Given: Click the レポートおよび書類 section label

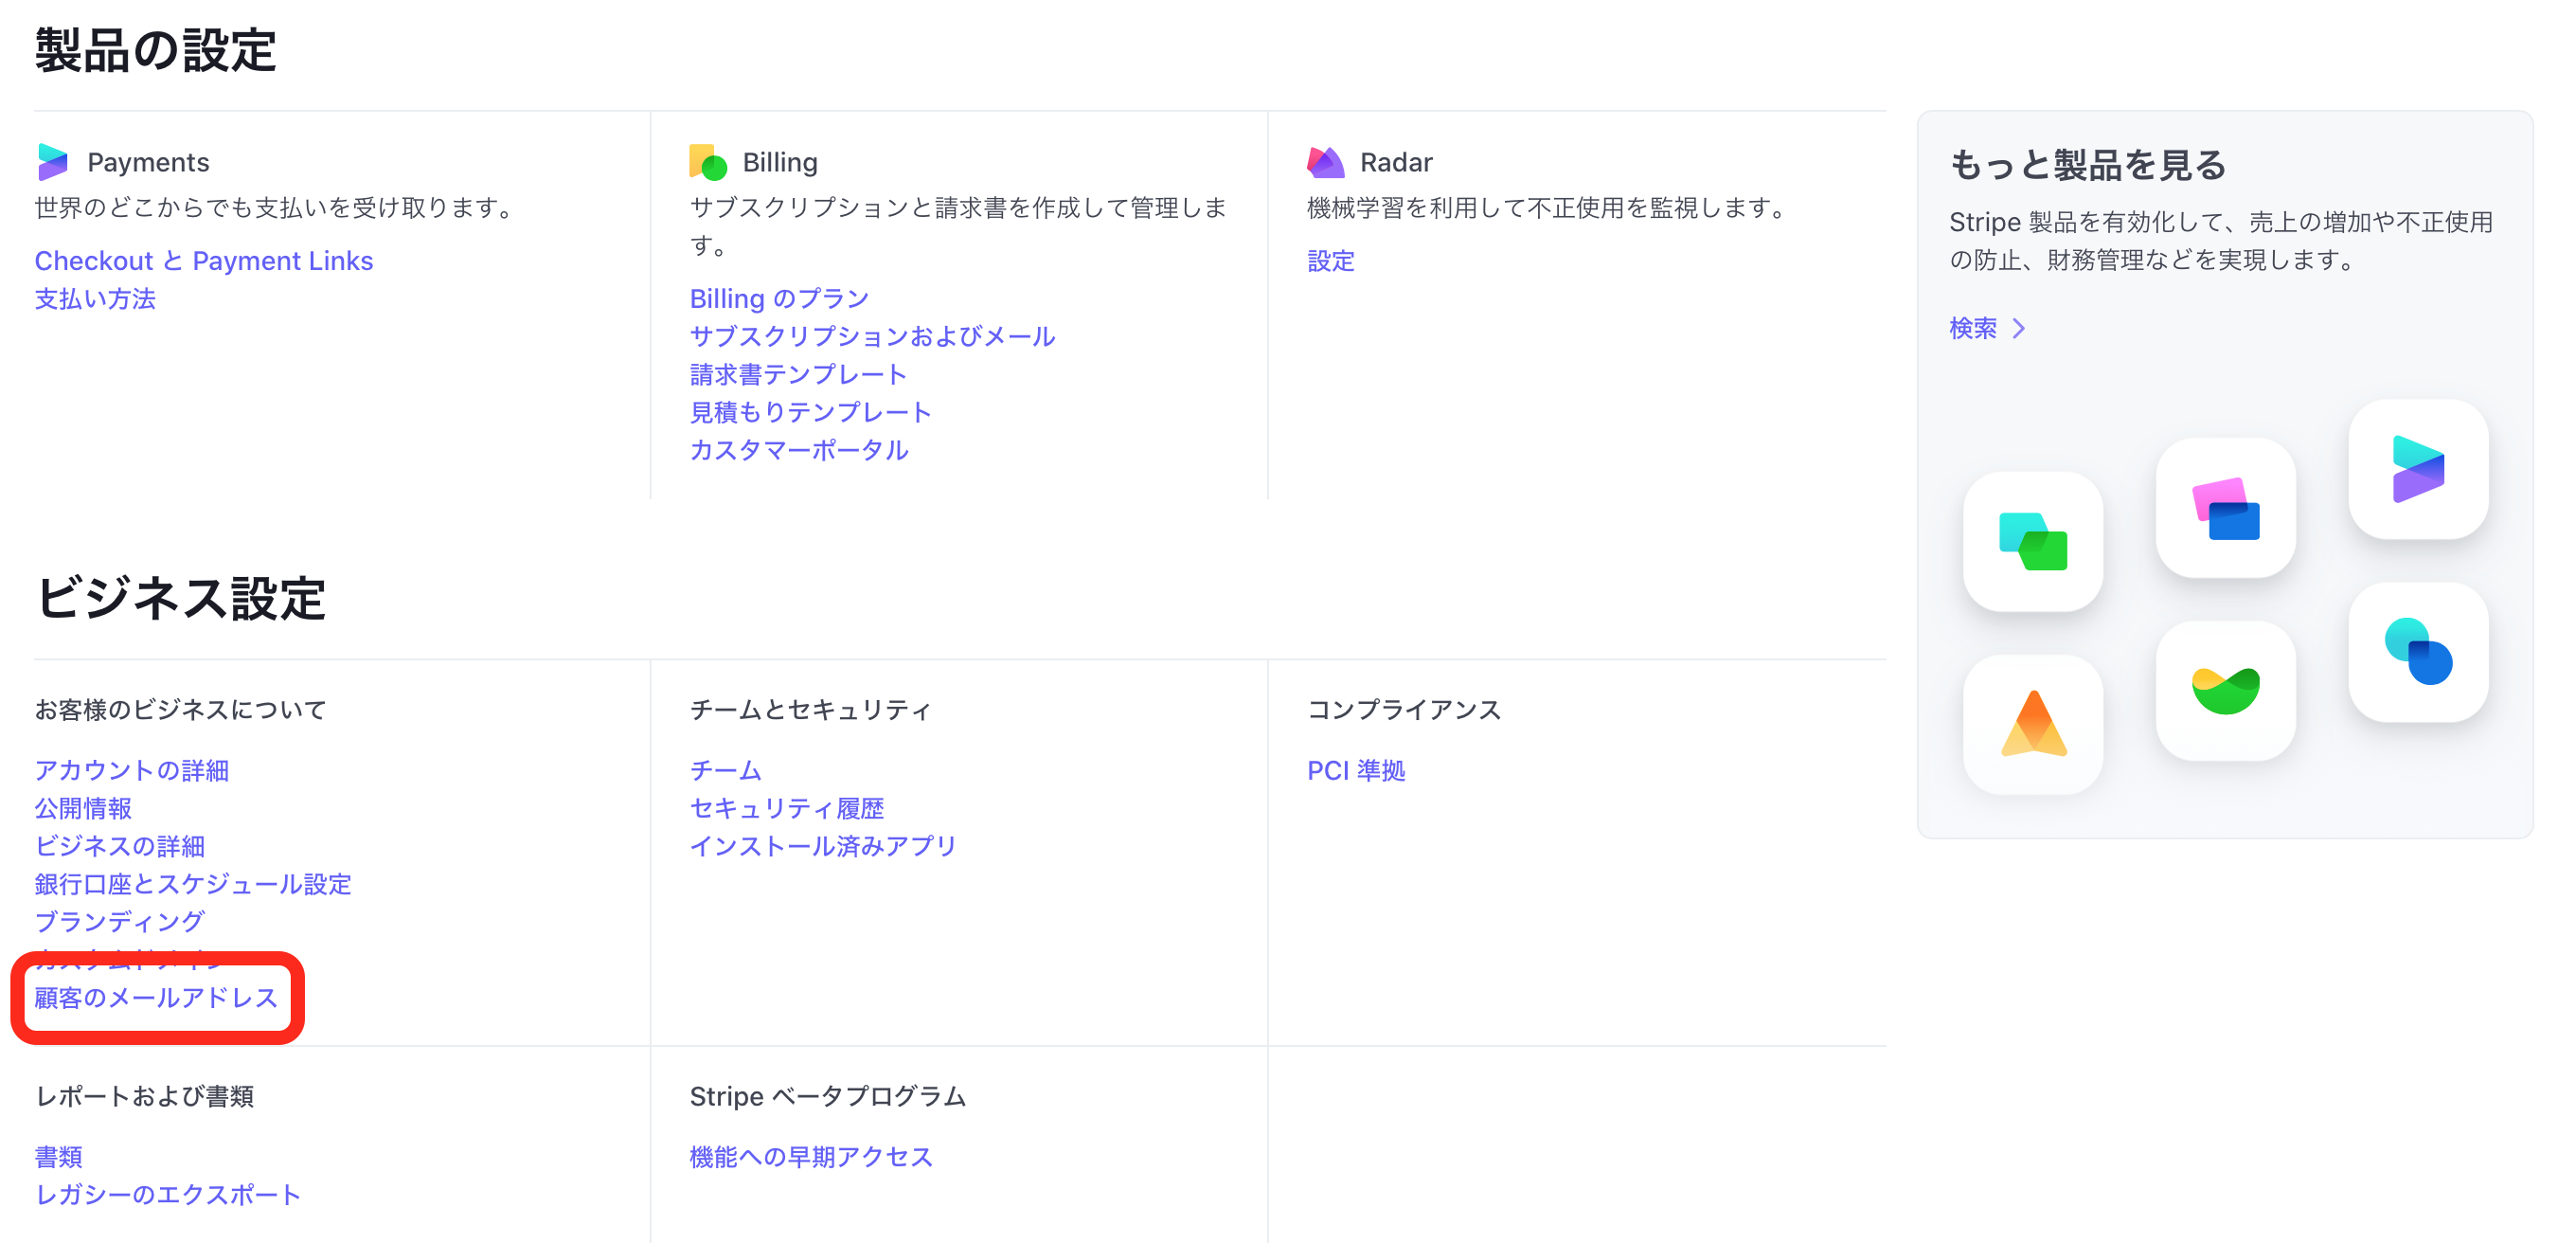Looking at the screenshot, I should point(144,1097).
